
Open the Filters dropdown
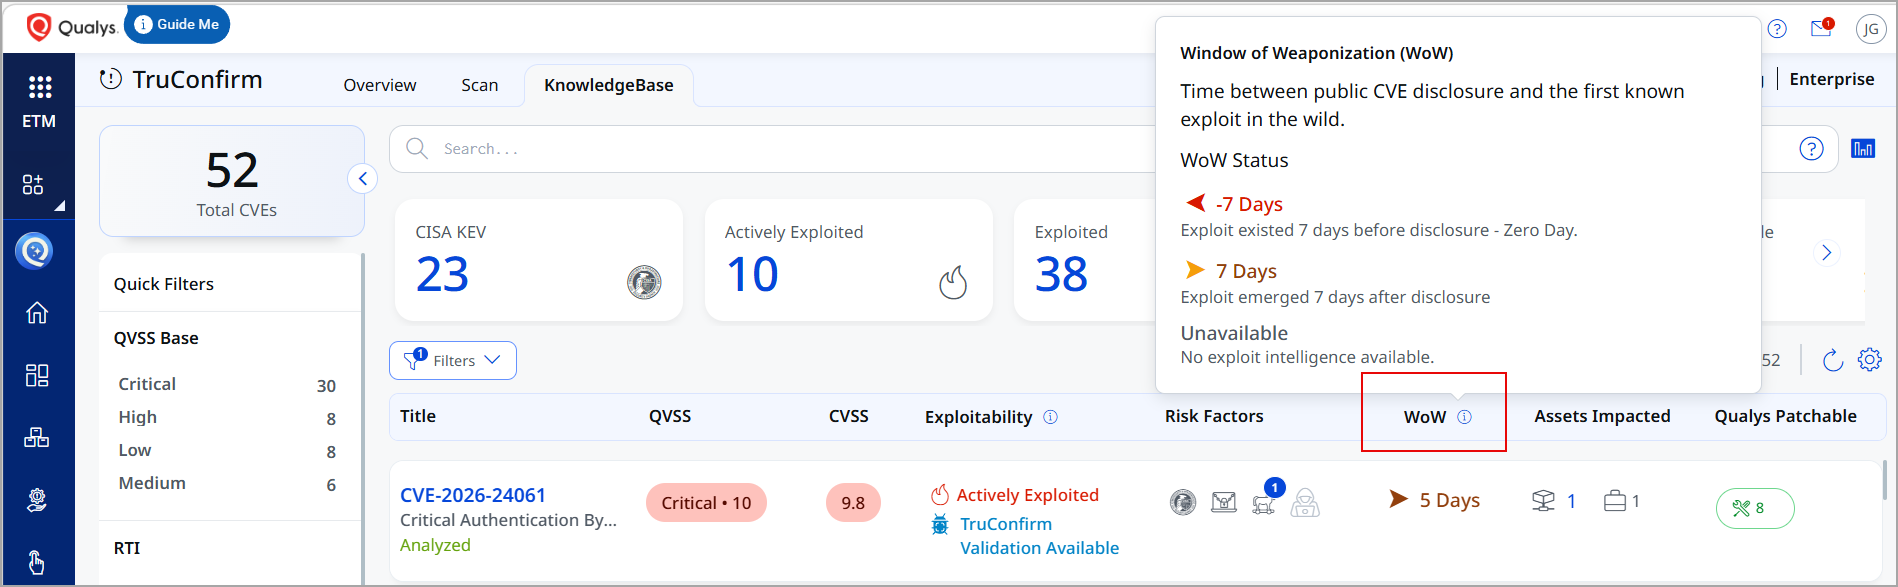(x=453, y=360)
